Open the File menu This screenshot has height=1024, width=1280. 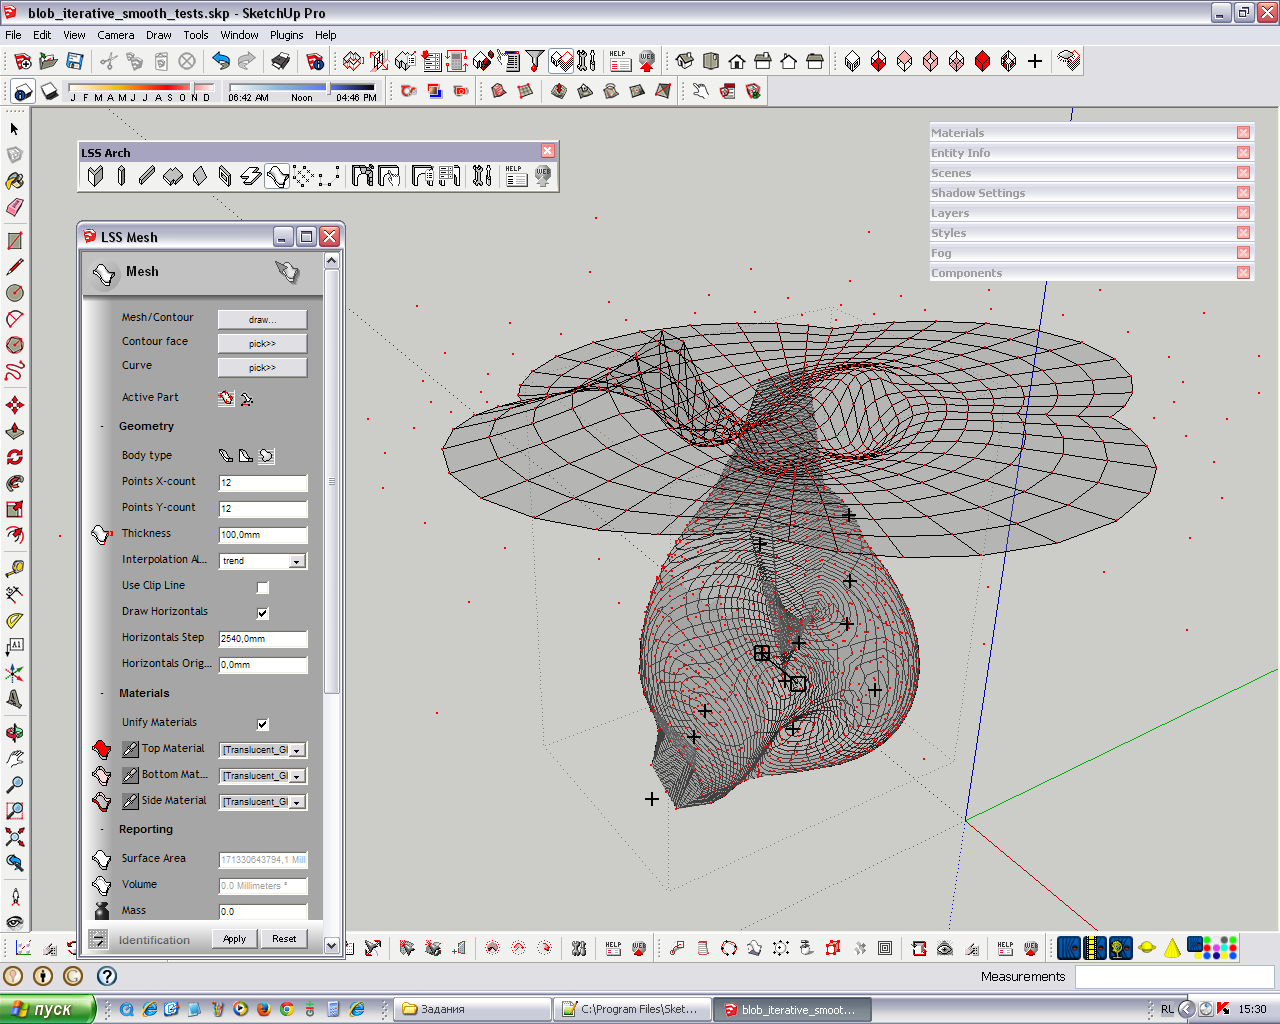click(13, 35)
